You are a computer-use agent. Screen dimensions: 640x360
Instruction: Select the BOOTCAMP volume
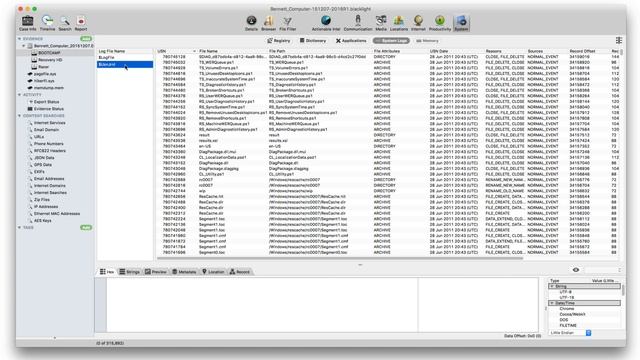(x=49, y=53)
